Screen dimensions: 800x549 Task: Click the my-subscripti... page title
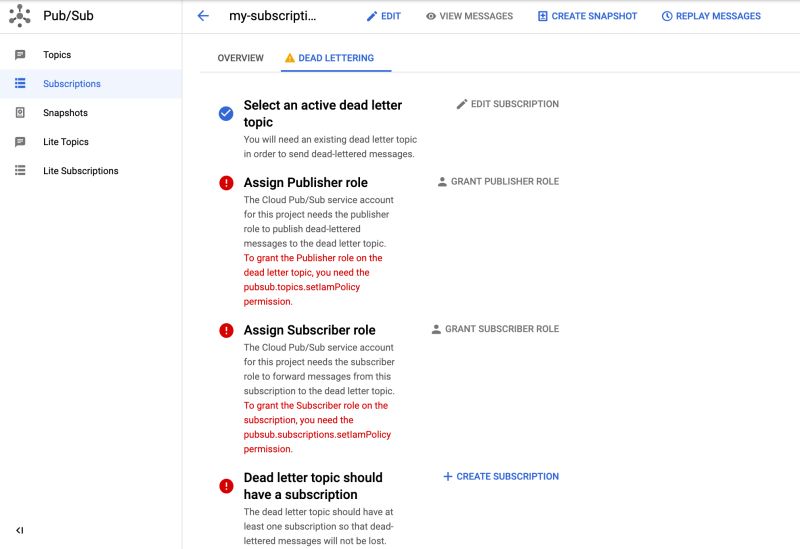tap(272, 16)
